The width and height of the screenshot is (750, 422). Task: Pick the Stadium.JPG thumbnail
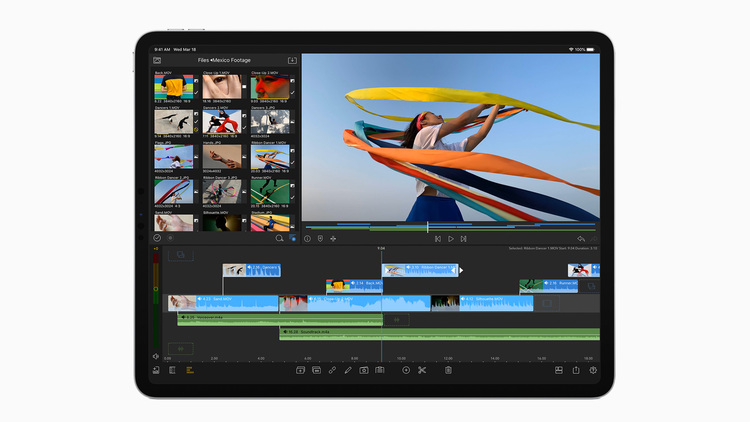tap(270, 223)
